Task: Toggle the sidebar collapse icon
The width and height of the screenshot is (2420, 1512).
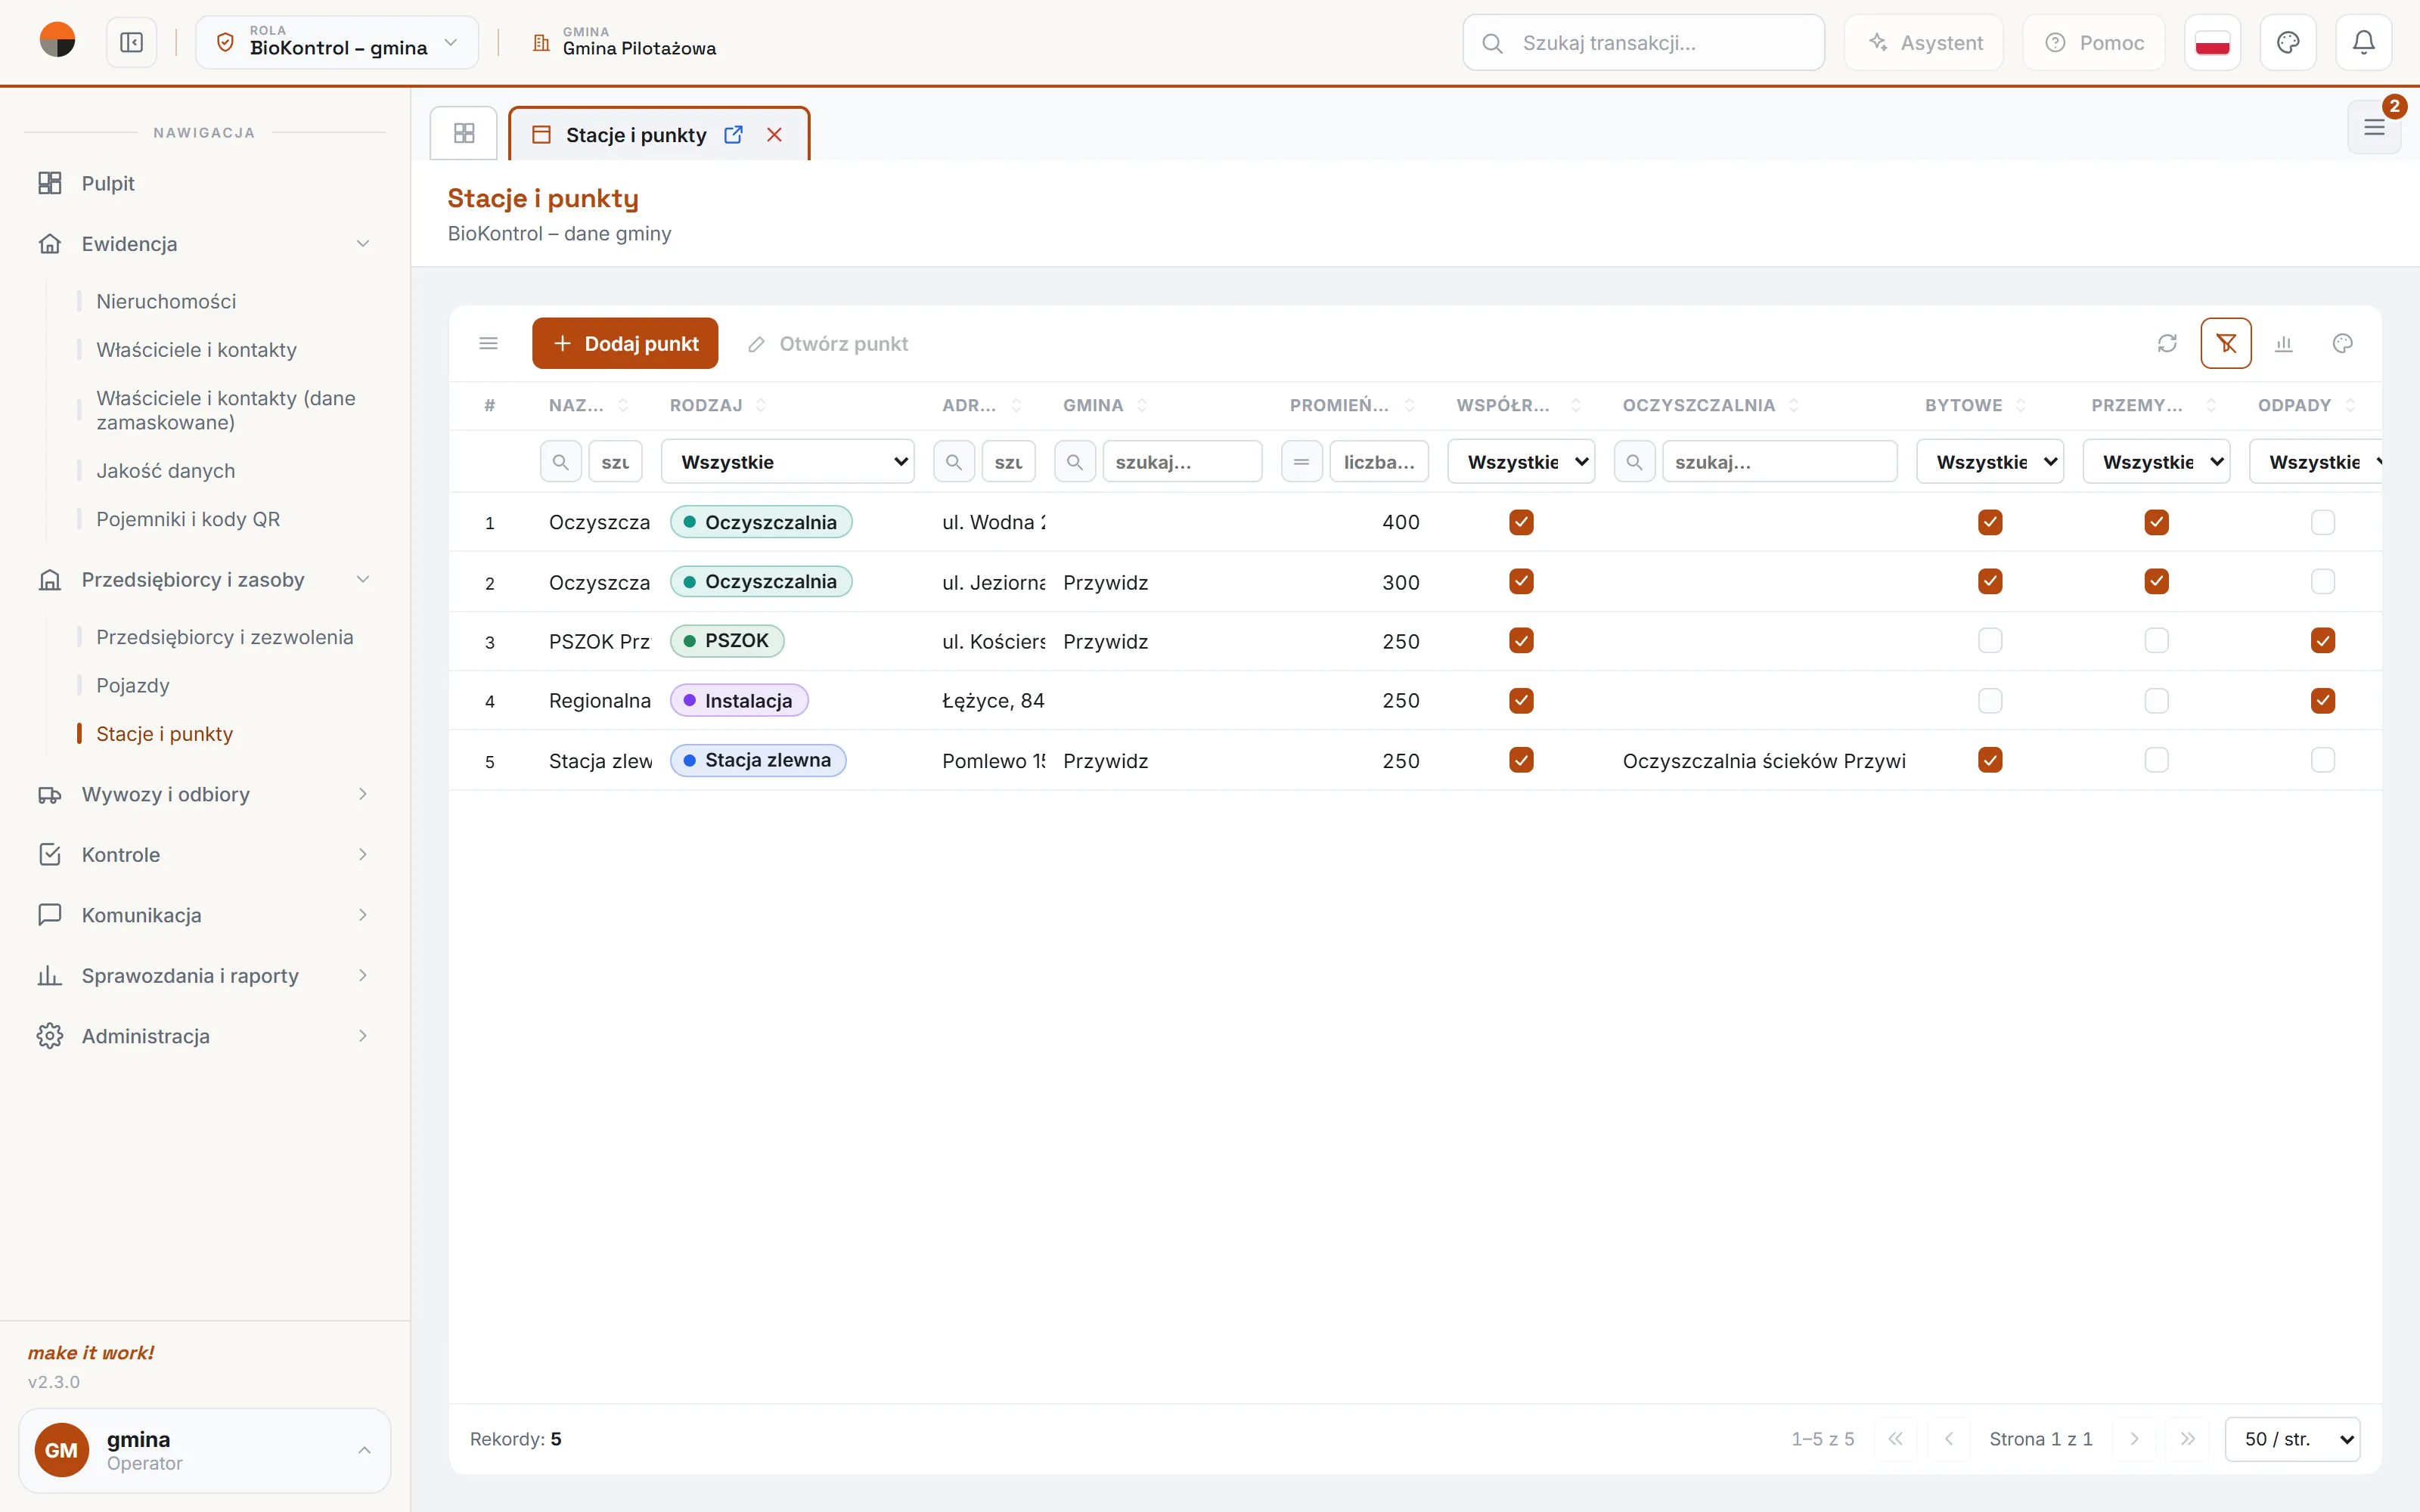Action: (131, 42)
